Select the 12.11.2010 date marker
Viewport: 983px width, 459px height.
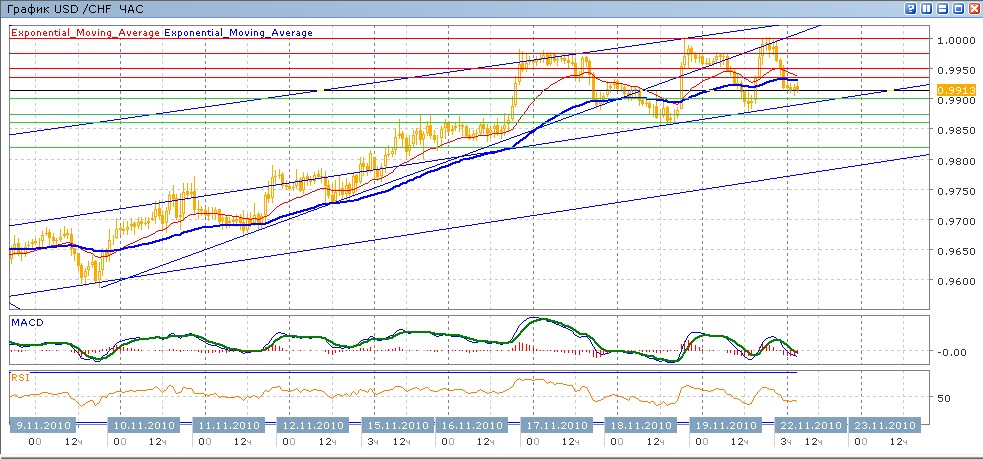coord(312,424)
